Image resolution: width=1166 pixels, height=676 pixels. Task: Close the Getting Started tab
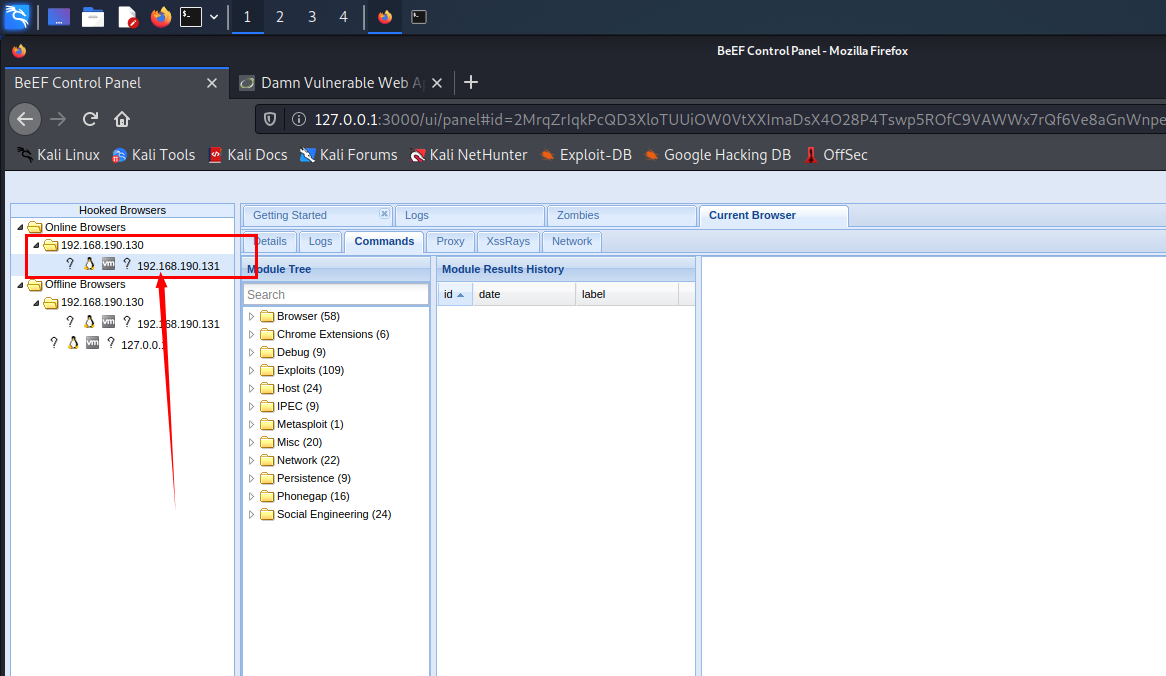pyautogui.click(x=384, y=213)
